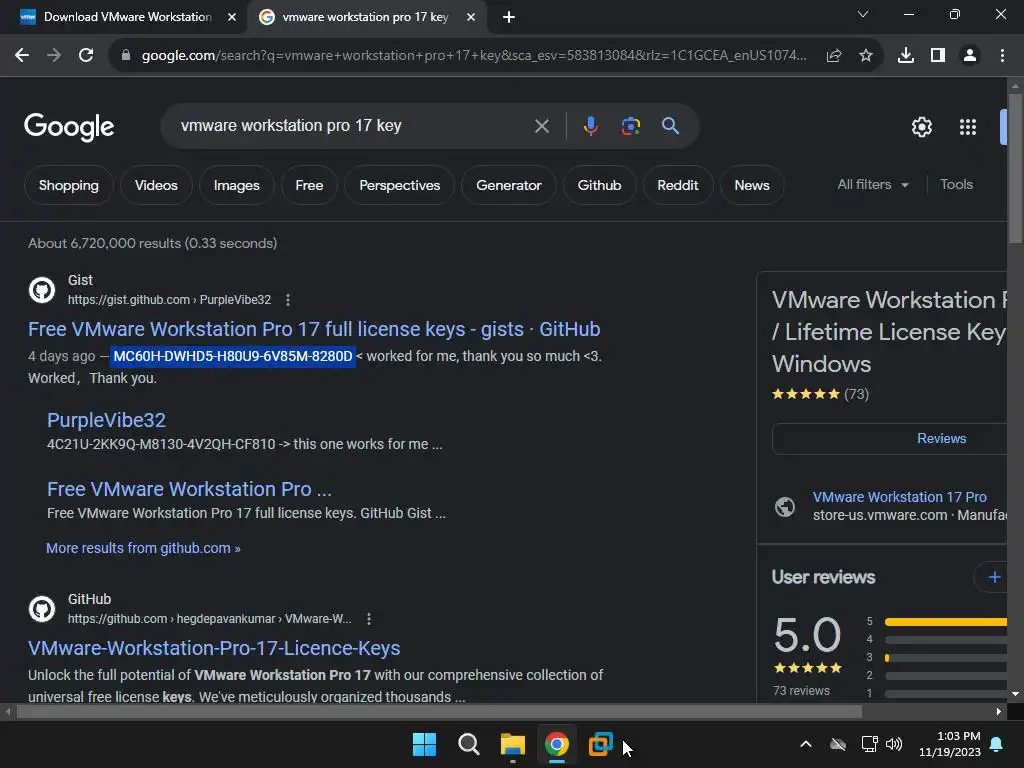Go back to the previous page
The height and width of the screenshot is (768, 1024).
22,56
